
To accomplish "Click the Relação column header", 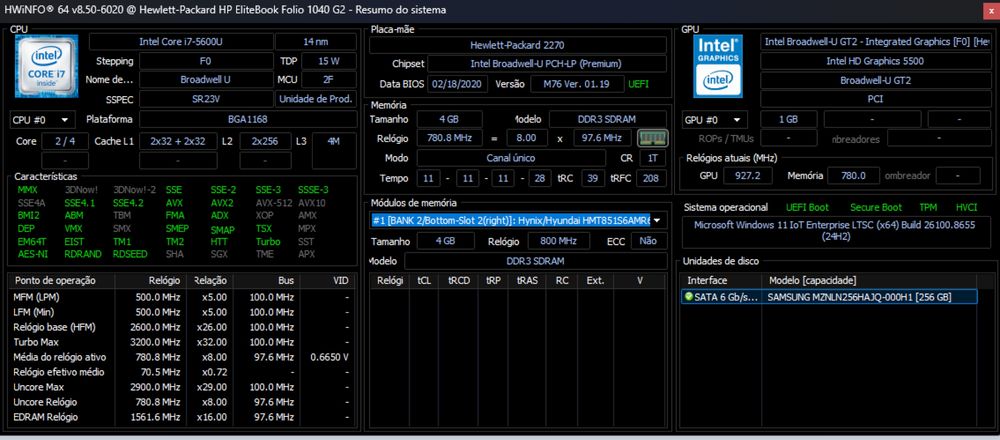I will pos(210,281).
